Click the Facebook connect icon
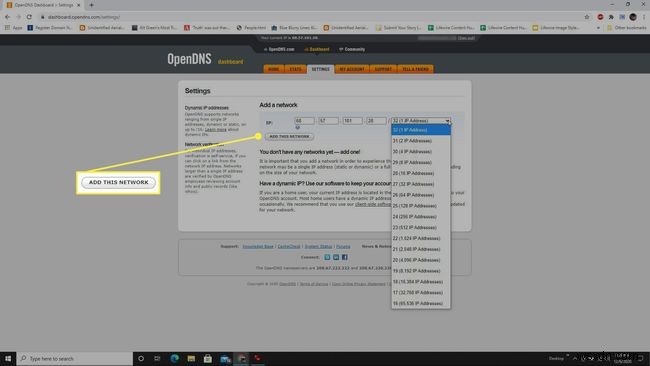Screen dimensions: 650x366 [x=344, y=257]
